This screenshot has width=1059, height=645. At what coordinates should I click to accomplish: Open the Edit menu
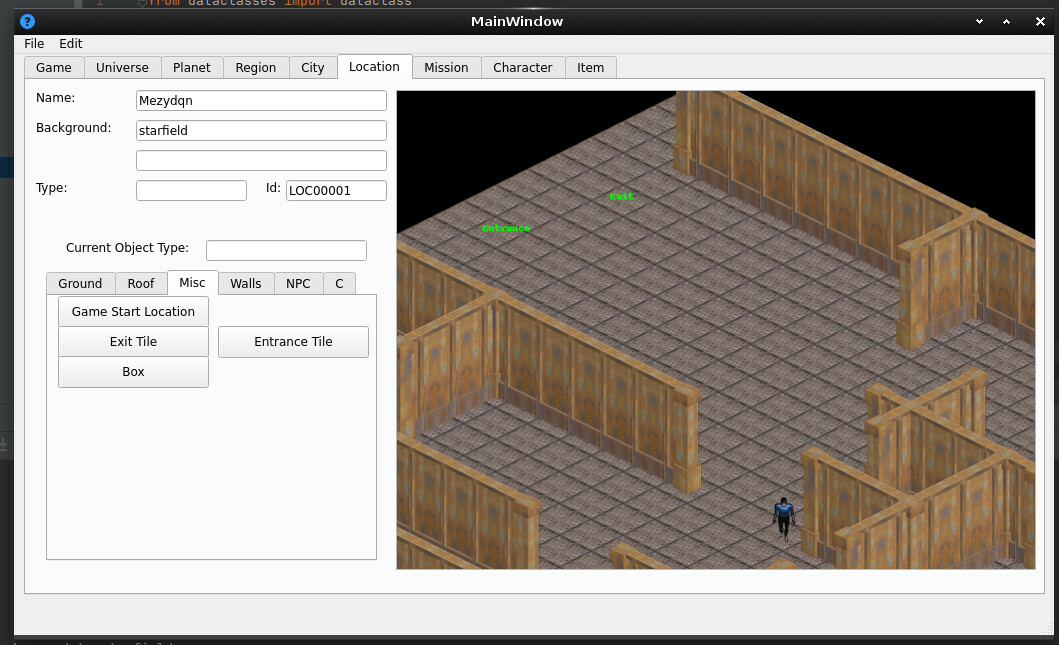coord(70,43)
